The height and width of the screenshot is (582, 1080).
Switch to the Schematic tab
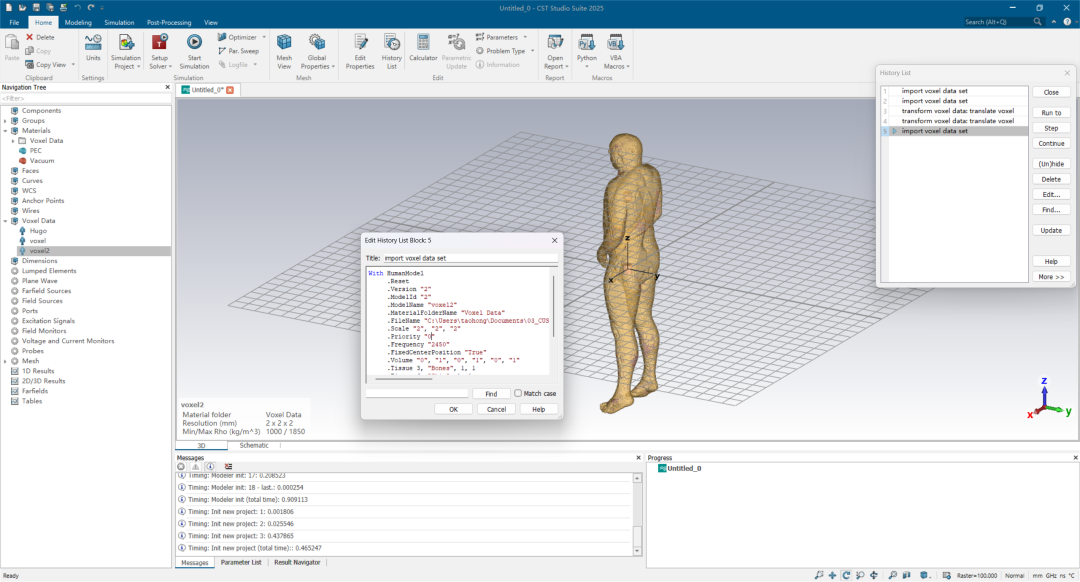click(x=253, y=446)
